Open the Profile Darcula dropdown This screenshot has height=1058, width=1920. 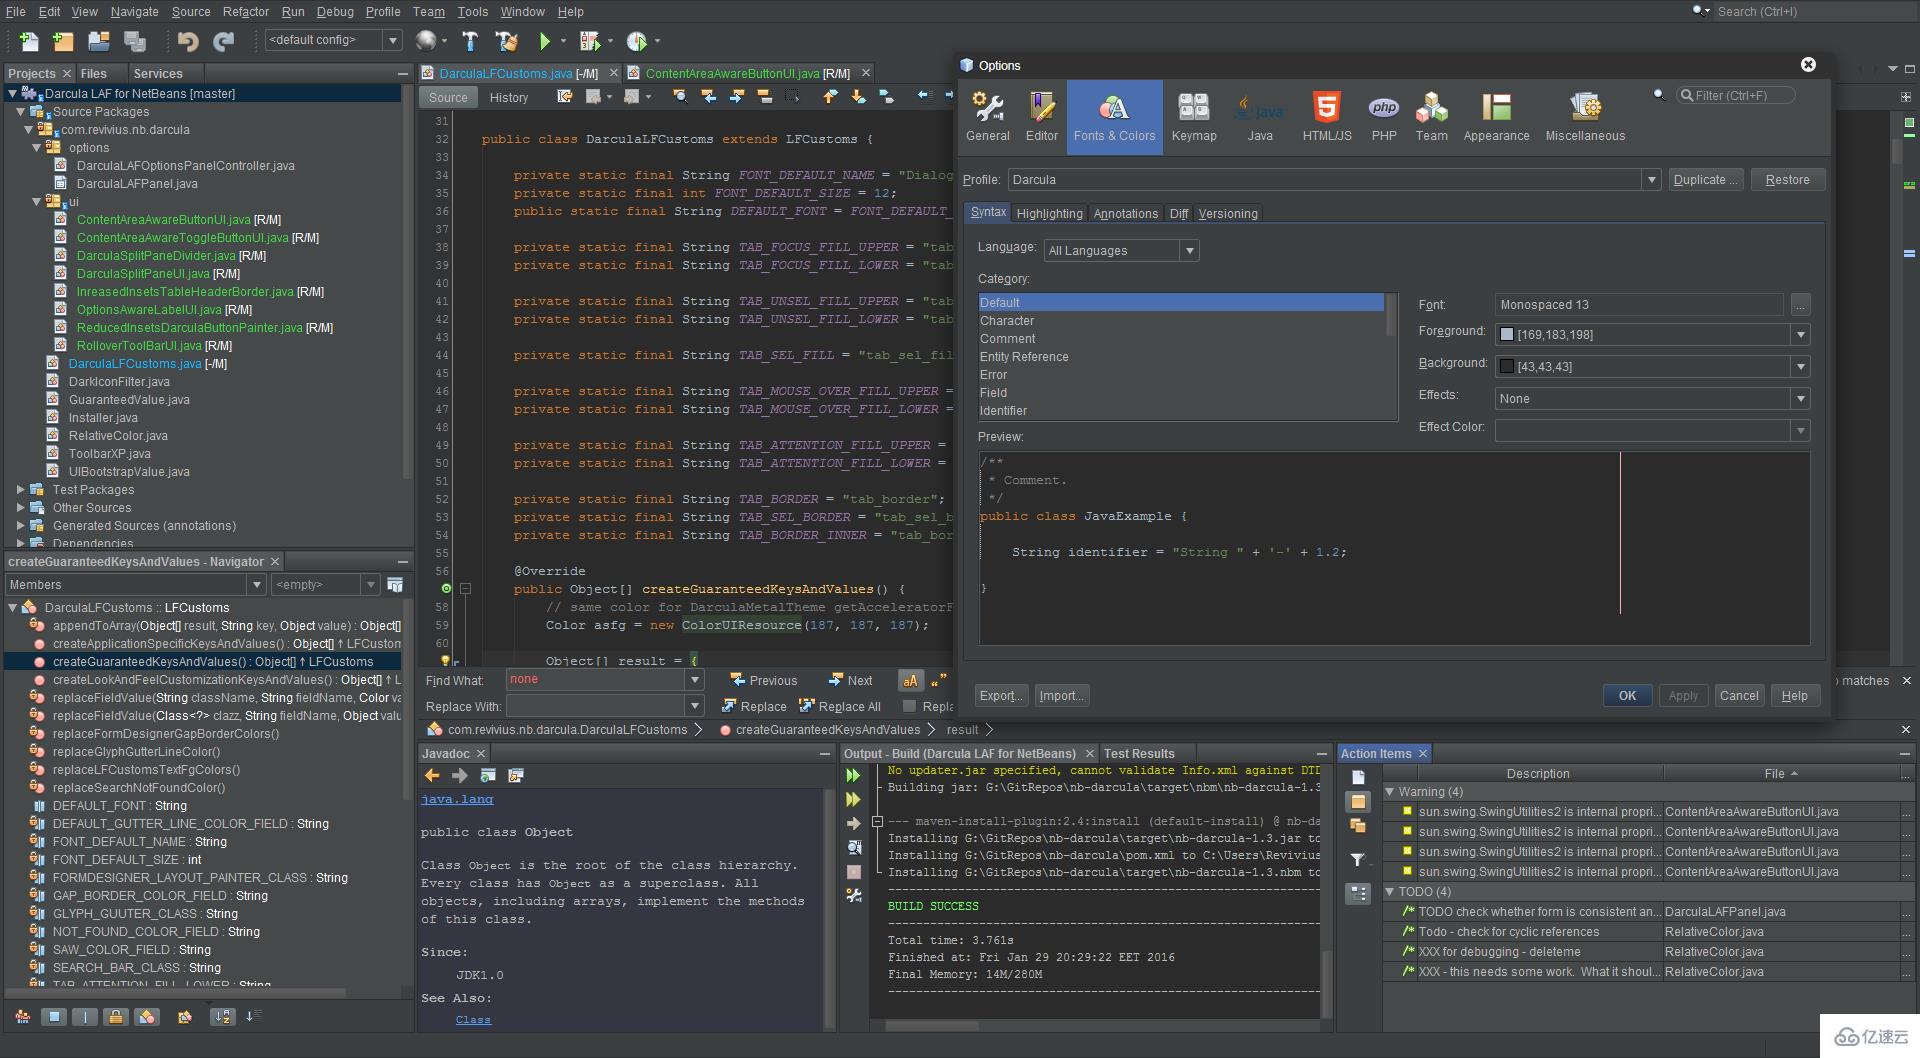[1651, 180]
